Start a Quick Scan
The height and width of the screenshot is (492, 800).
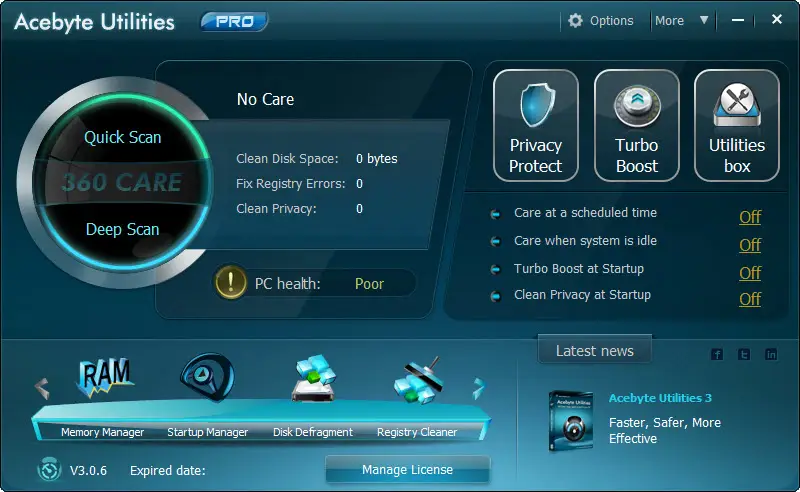click(122, 137)
